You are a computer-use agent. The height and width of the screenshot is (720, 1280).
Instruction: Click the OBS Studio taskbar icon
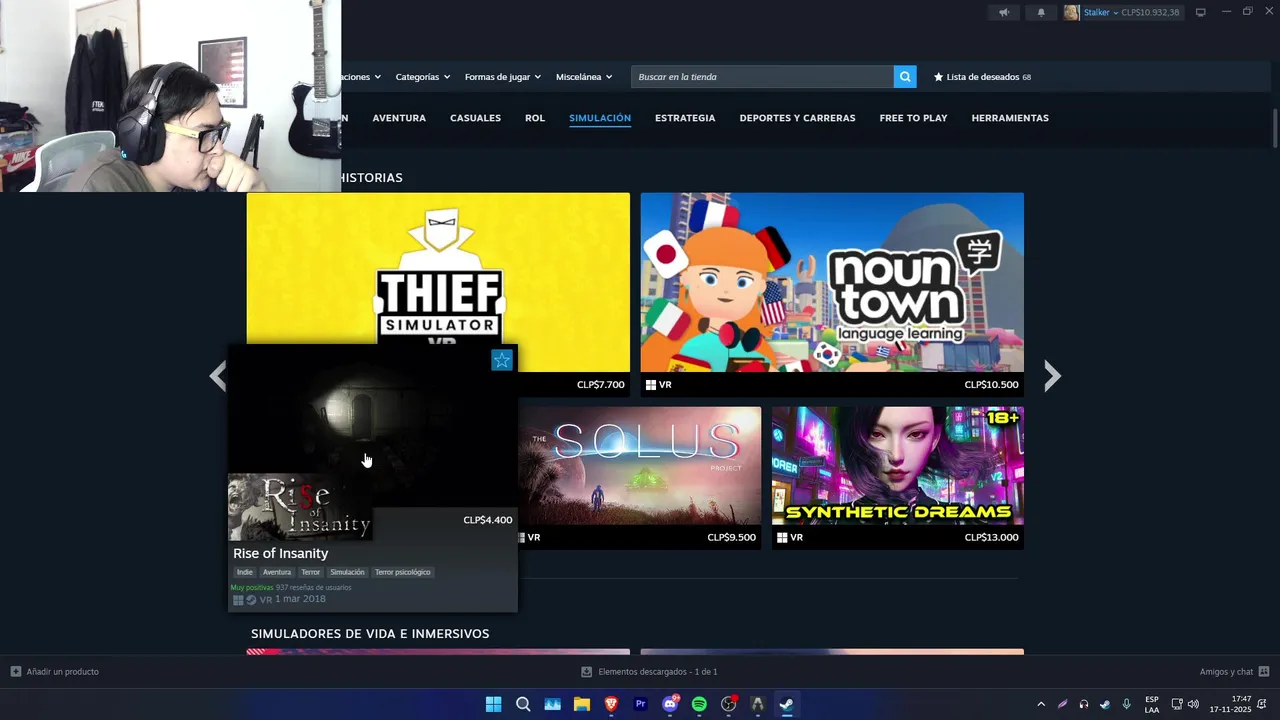tap(728, 704)
